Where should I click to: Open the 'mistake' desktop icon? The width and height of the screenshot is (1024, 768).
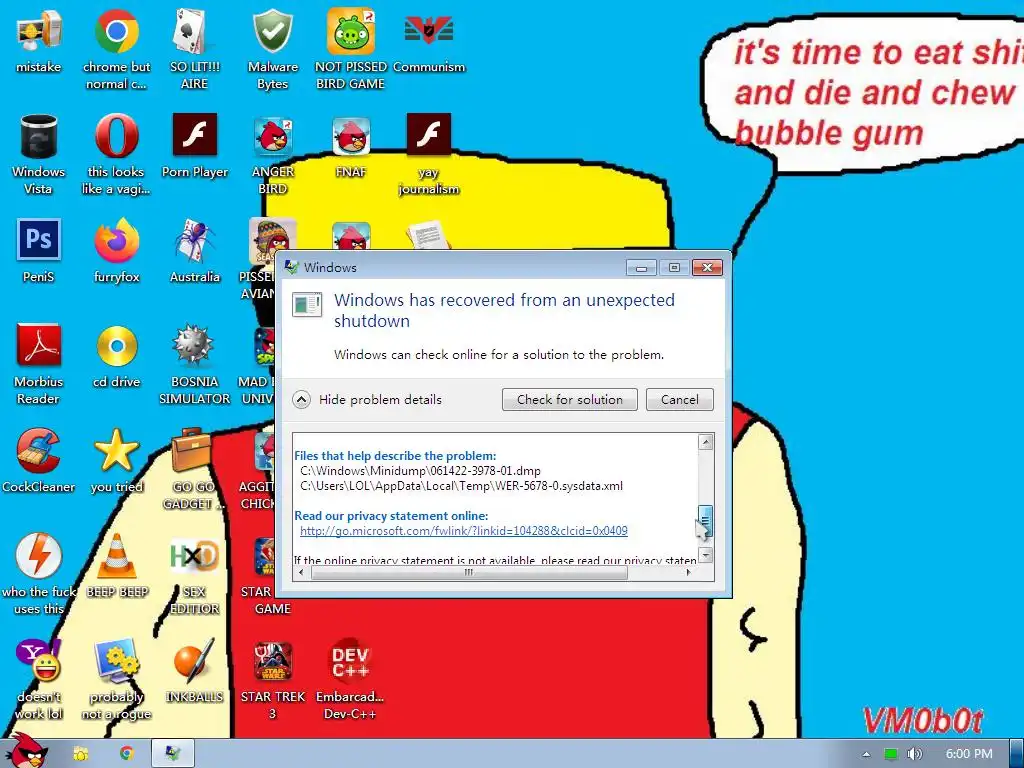(39, 42)
